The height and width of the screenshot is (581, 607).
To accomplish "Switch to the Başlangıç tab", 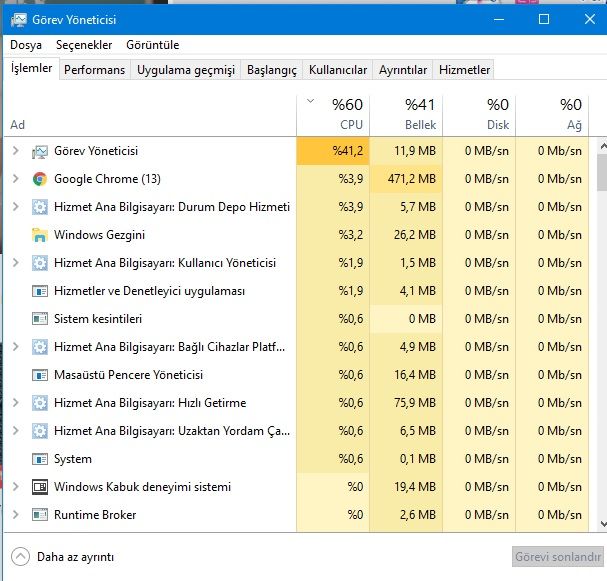I will tap(272, 70).
